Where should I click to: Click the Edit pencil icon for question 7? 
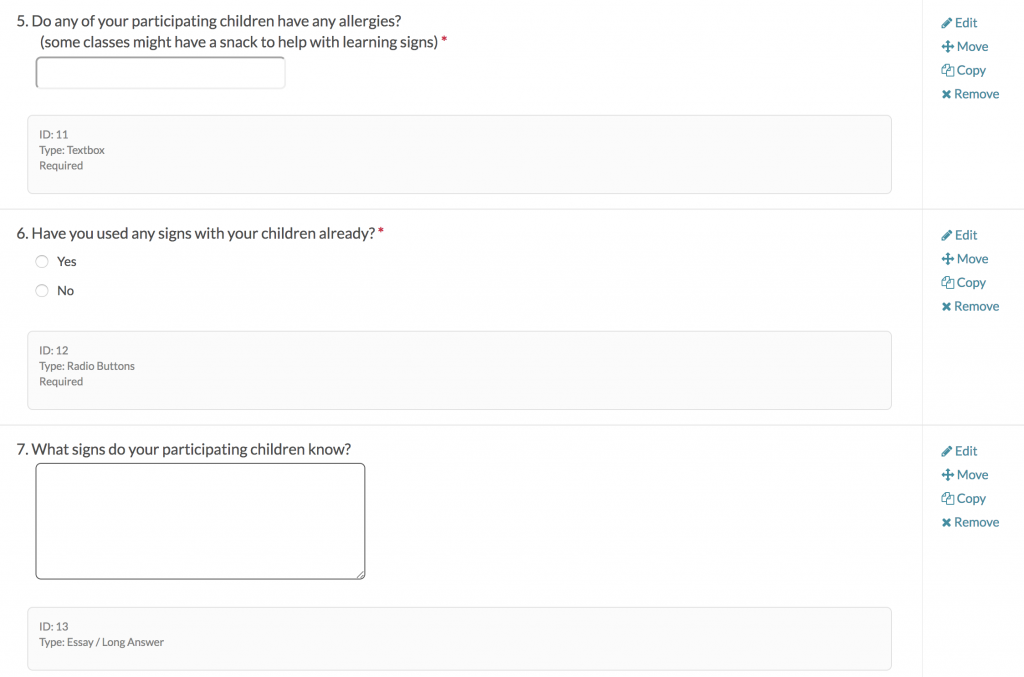coord(947,452)
